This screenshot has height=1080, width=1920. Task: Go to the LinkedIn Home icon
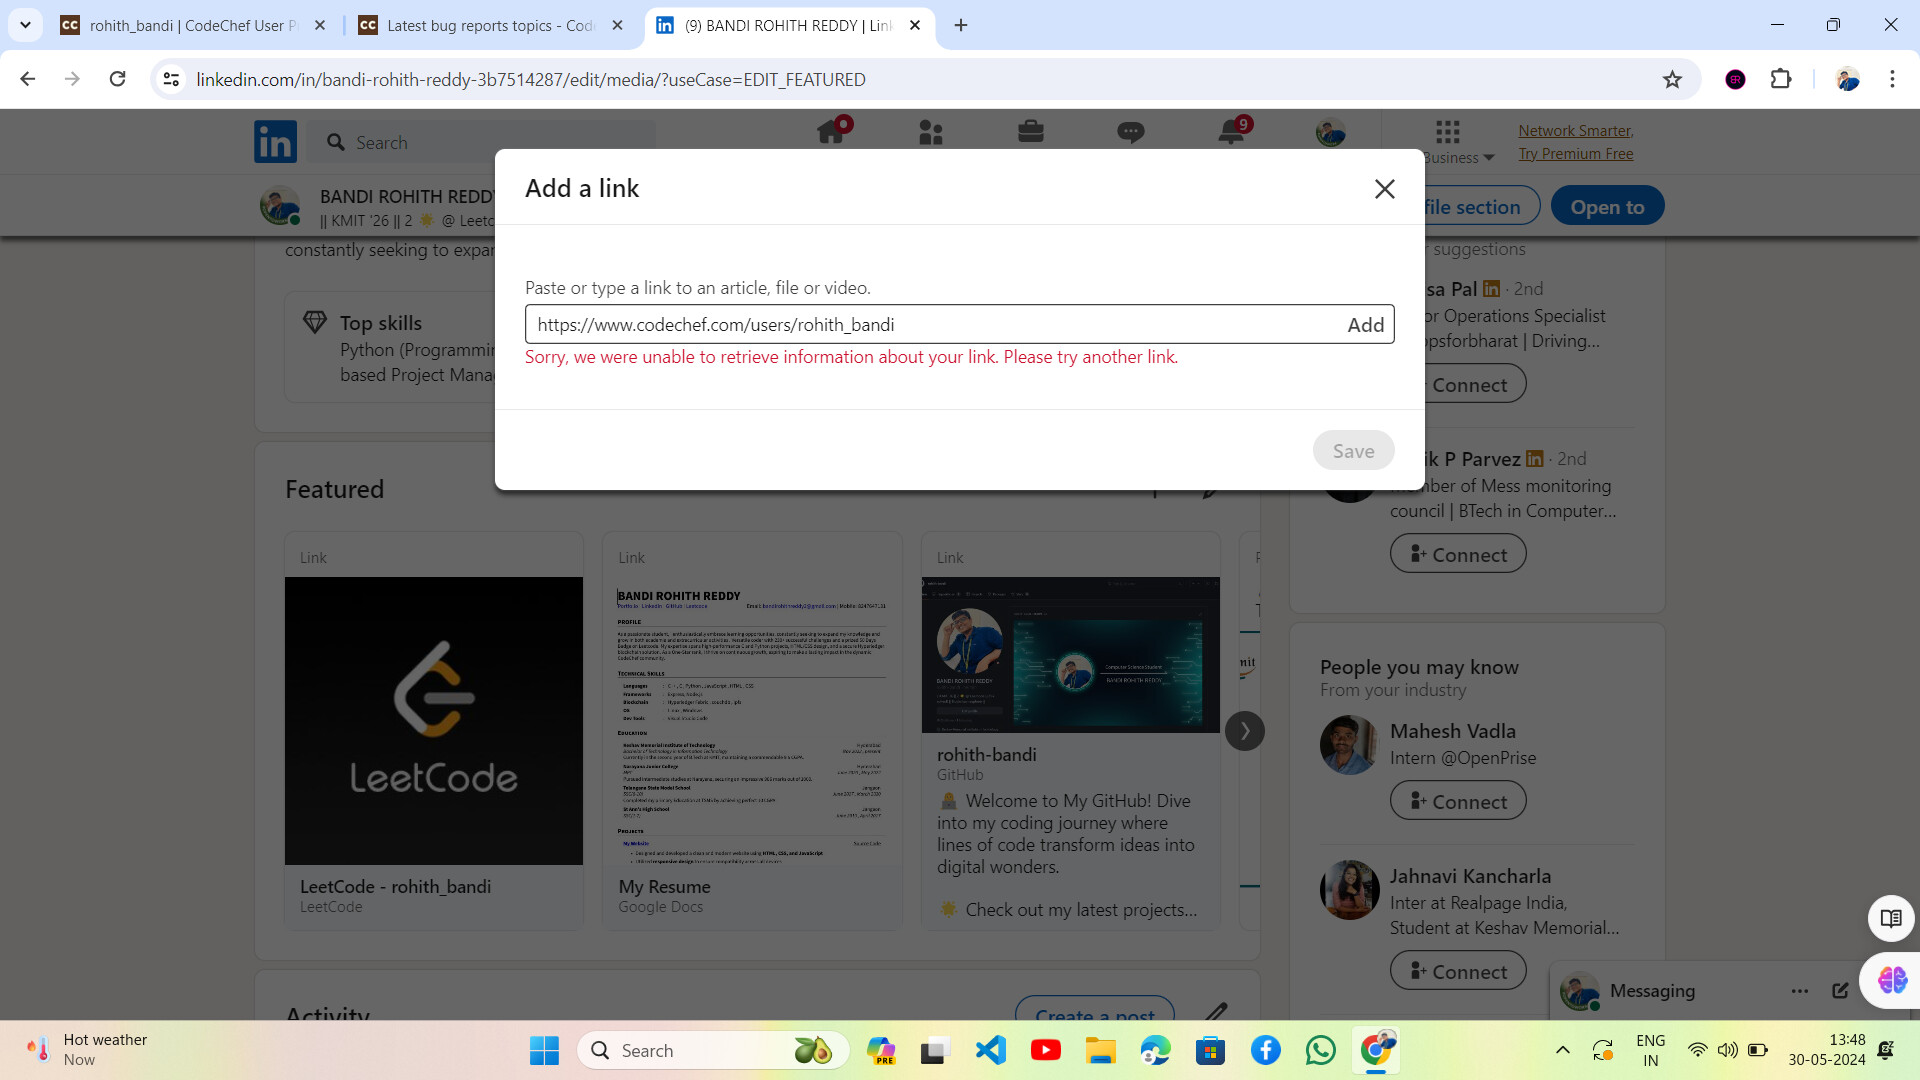(x=831, y=132)
